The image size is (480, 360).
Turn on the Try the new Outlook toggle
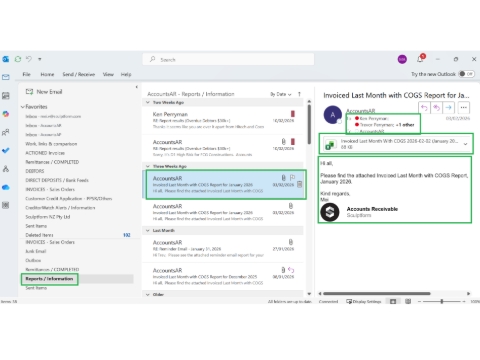click(466, 74)
